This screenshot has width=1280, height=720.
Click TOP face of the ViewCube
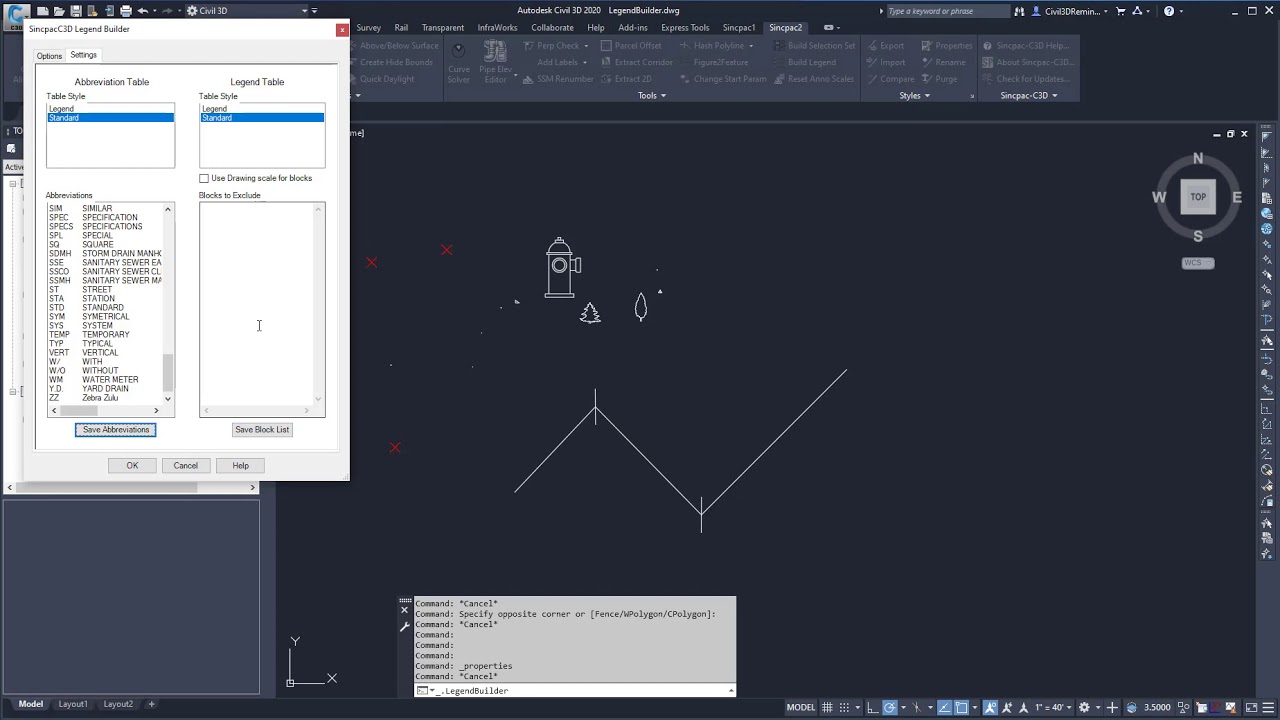pos(1198,197)
